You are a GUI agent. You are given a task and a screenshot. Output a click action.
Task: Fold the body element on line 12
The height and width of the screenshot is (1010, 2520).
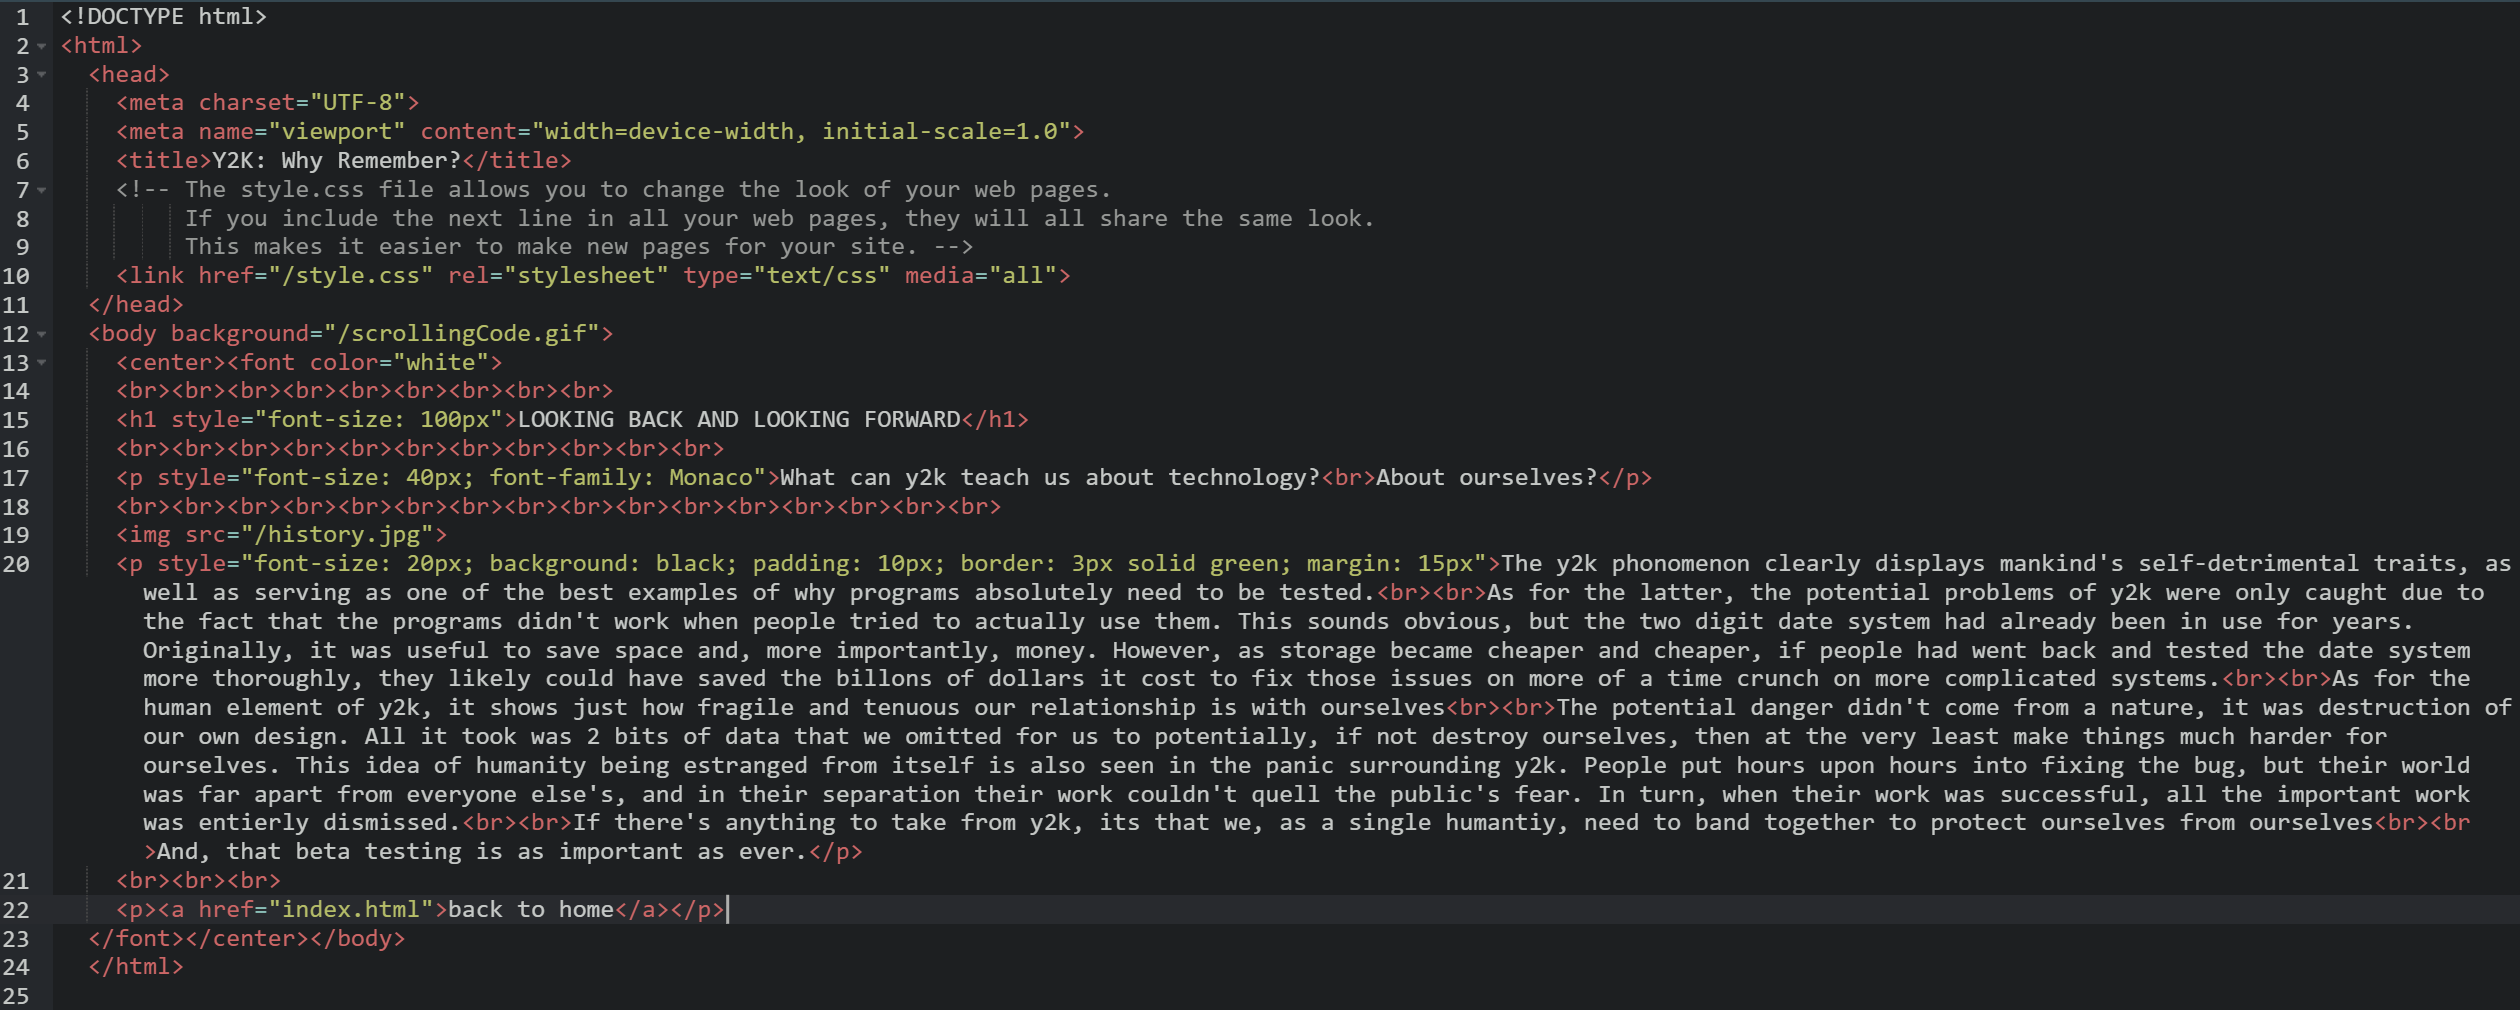pyautogui.click(x=41, y=334)
